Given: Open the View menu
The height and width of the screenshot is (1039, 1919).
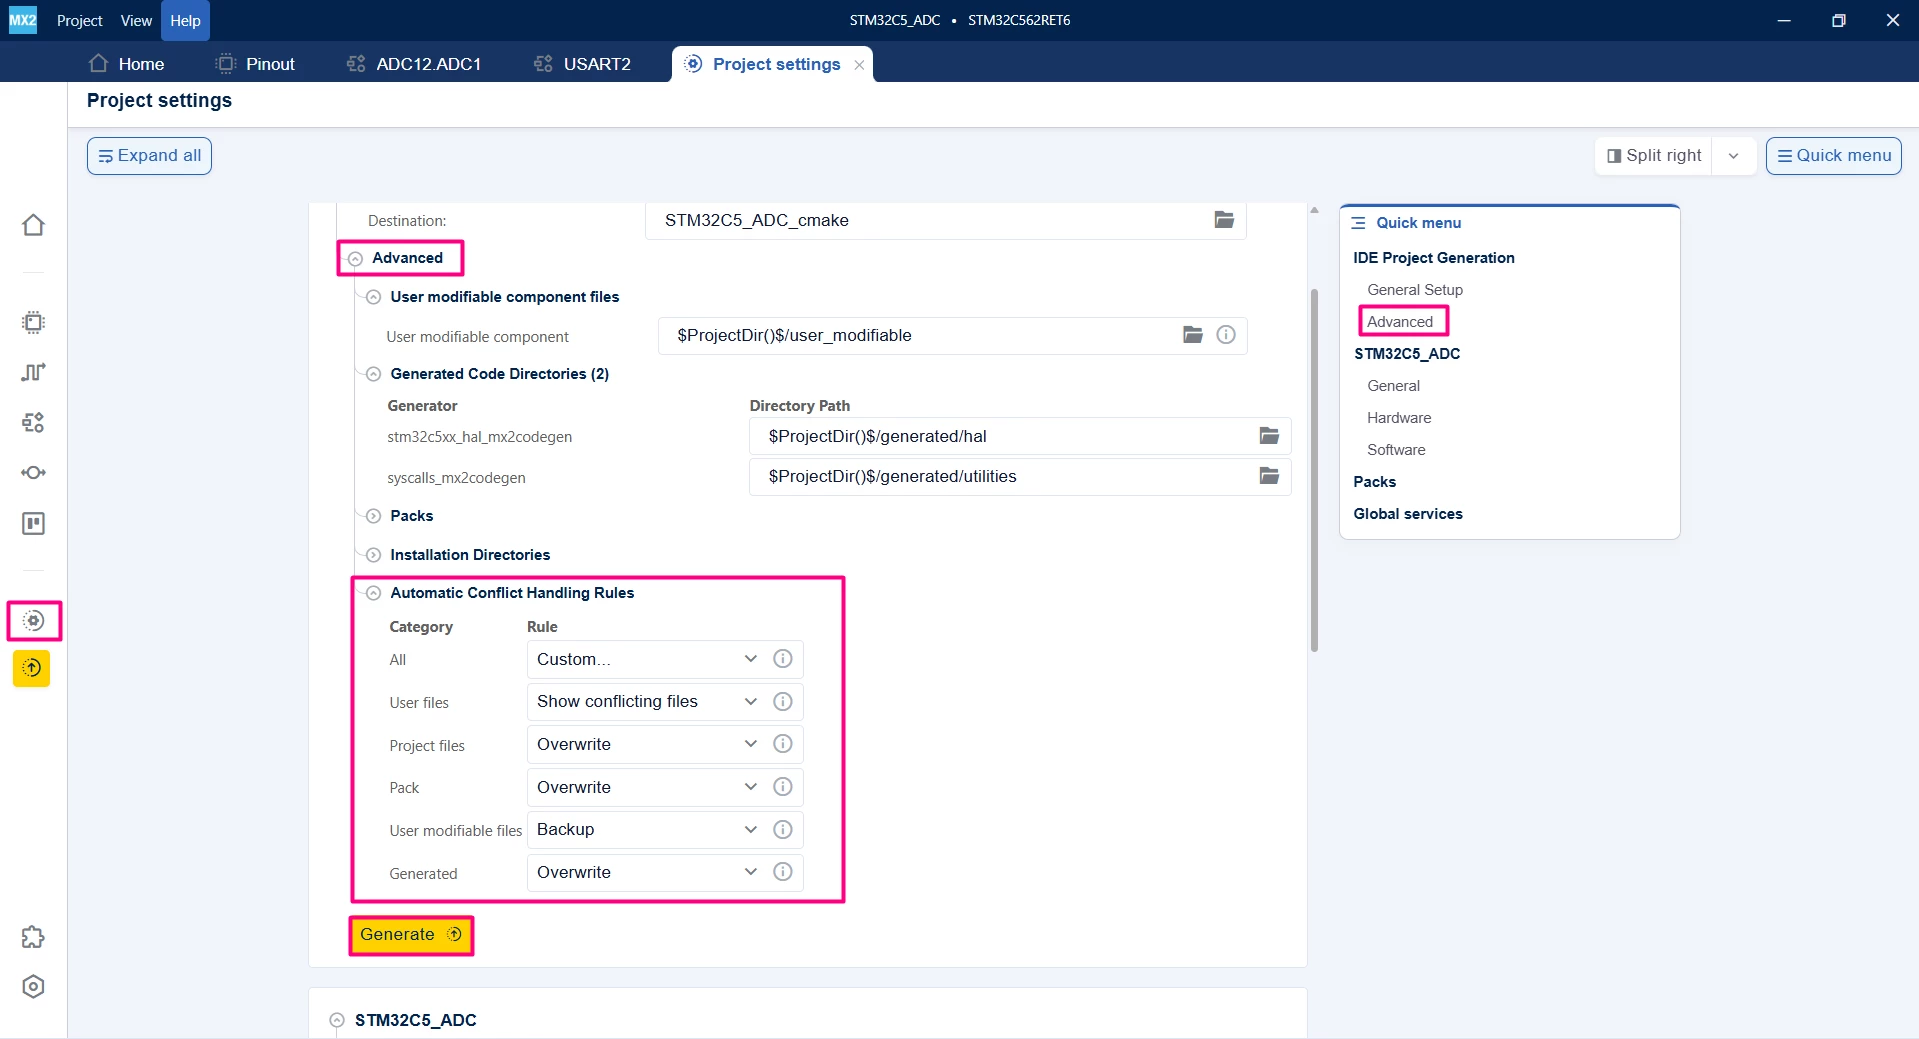Looking at the screenshot, I should click(136, 20).
